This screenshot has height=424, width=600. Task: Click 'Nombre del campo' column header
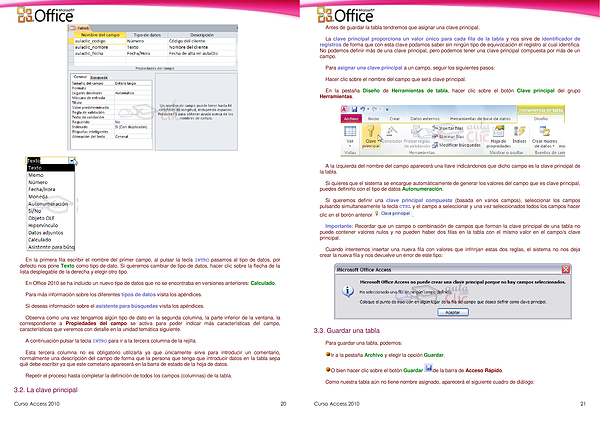coord(100,35)
